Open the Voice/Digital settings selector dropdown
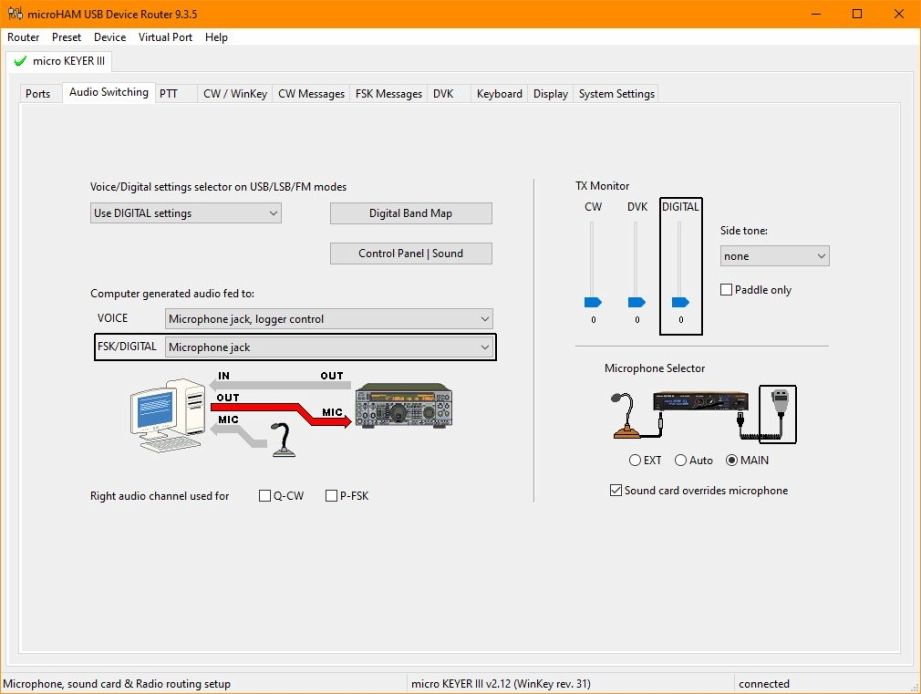The height and width of the screenshot is (694, 921). click(185, 213)
